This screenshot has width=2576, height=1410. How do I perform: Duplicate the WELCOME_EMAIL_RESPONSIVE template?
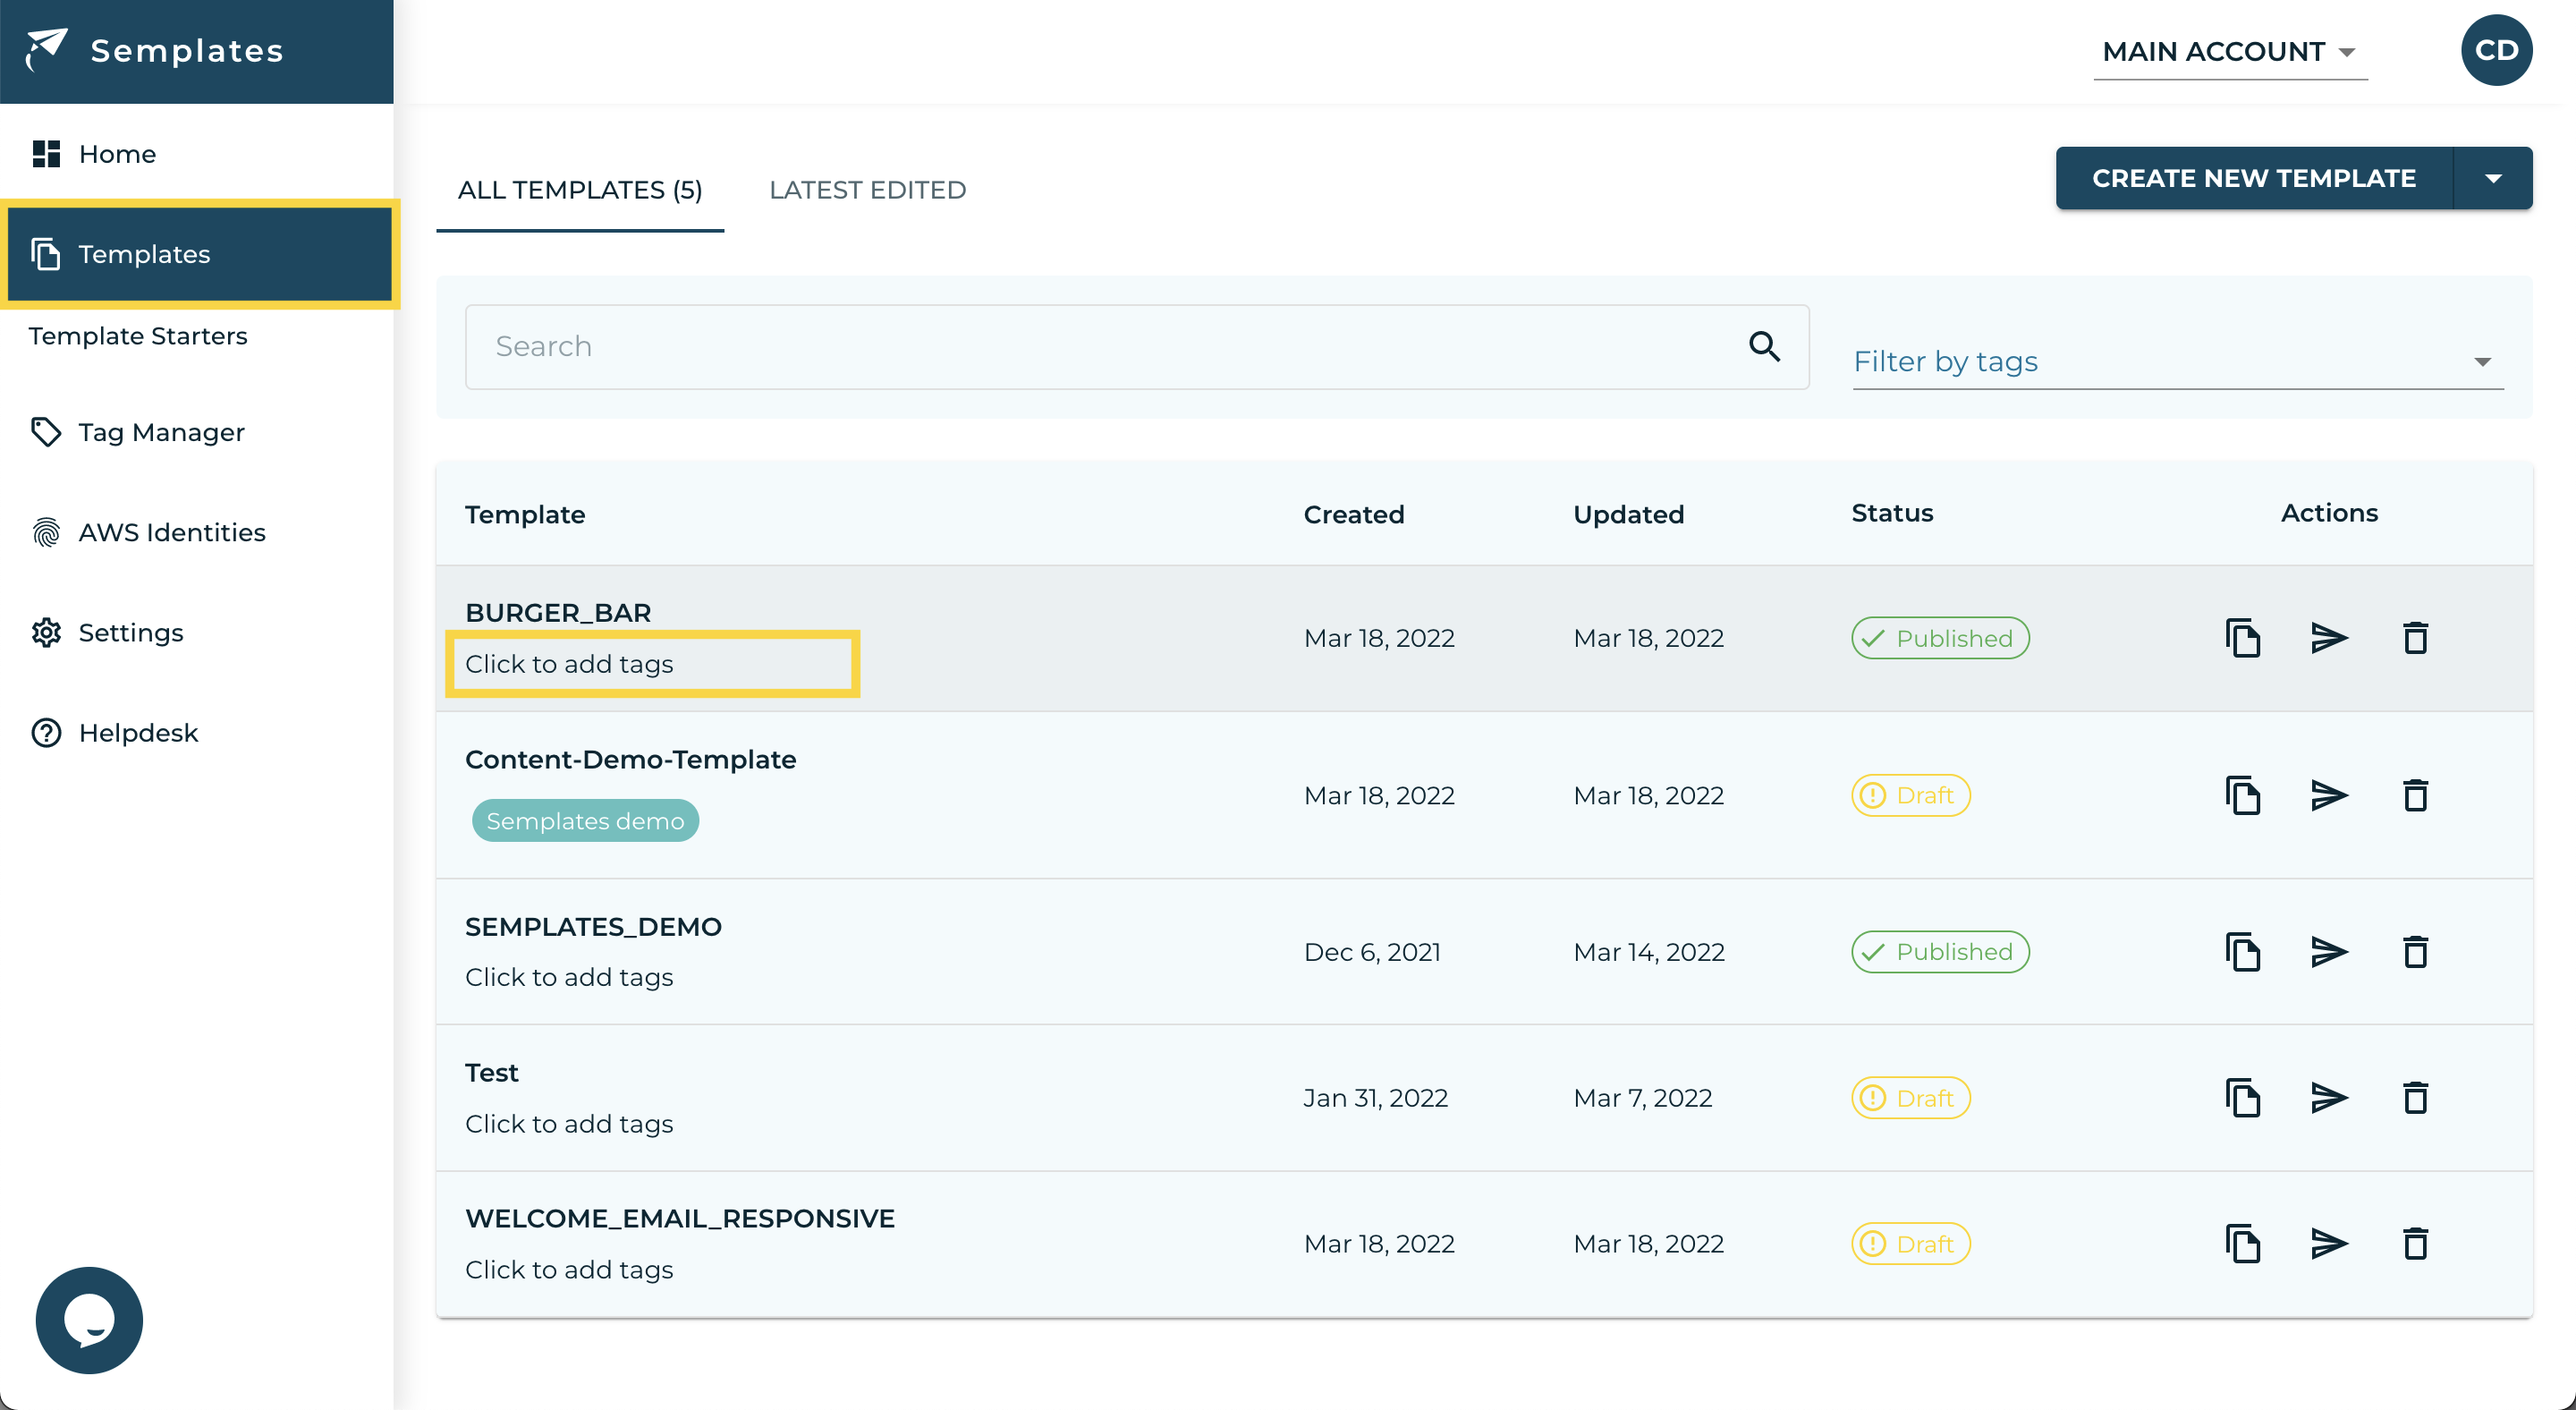coord(2243,1244)
